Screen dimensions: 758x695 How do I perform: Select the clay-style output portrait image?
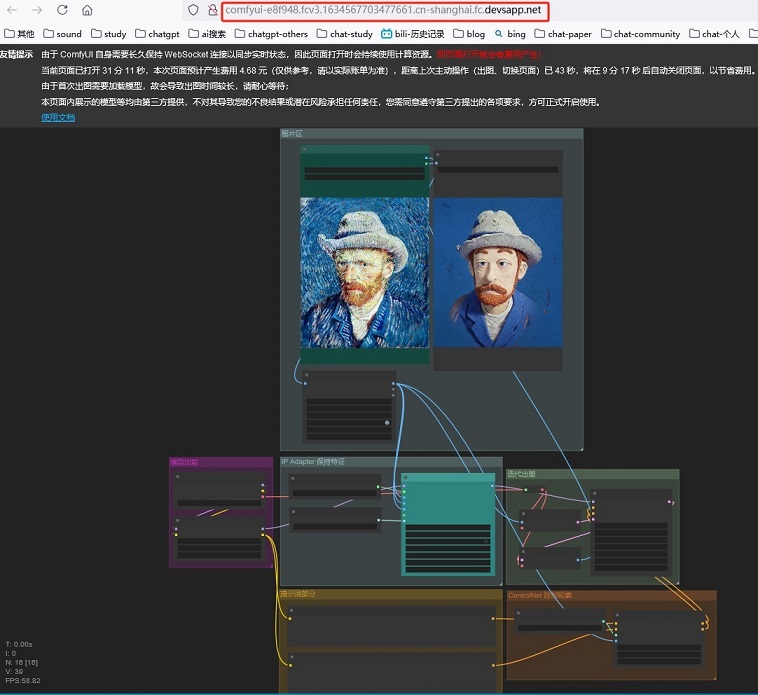498,273
